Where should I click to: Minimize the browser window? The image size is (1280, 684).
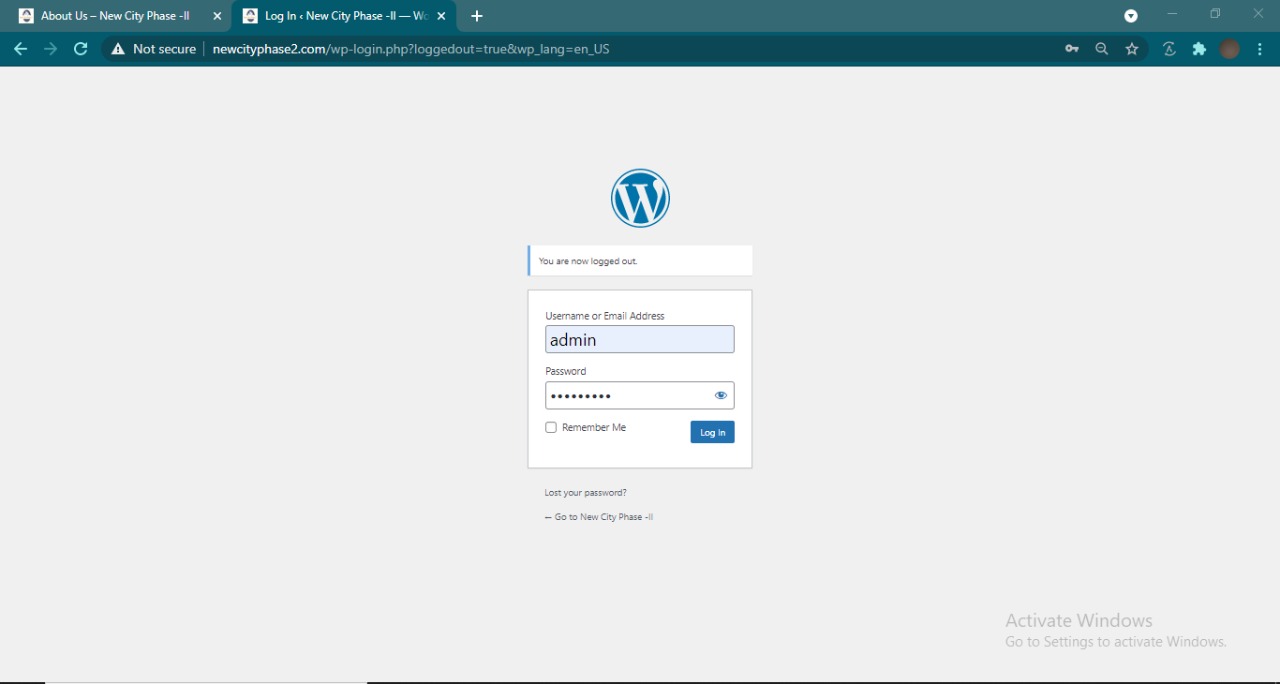(x=1172, y=14)
